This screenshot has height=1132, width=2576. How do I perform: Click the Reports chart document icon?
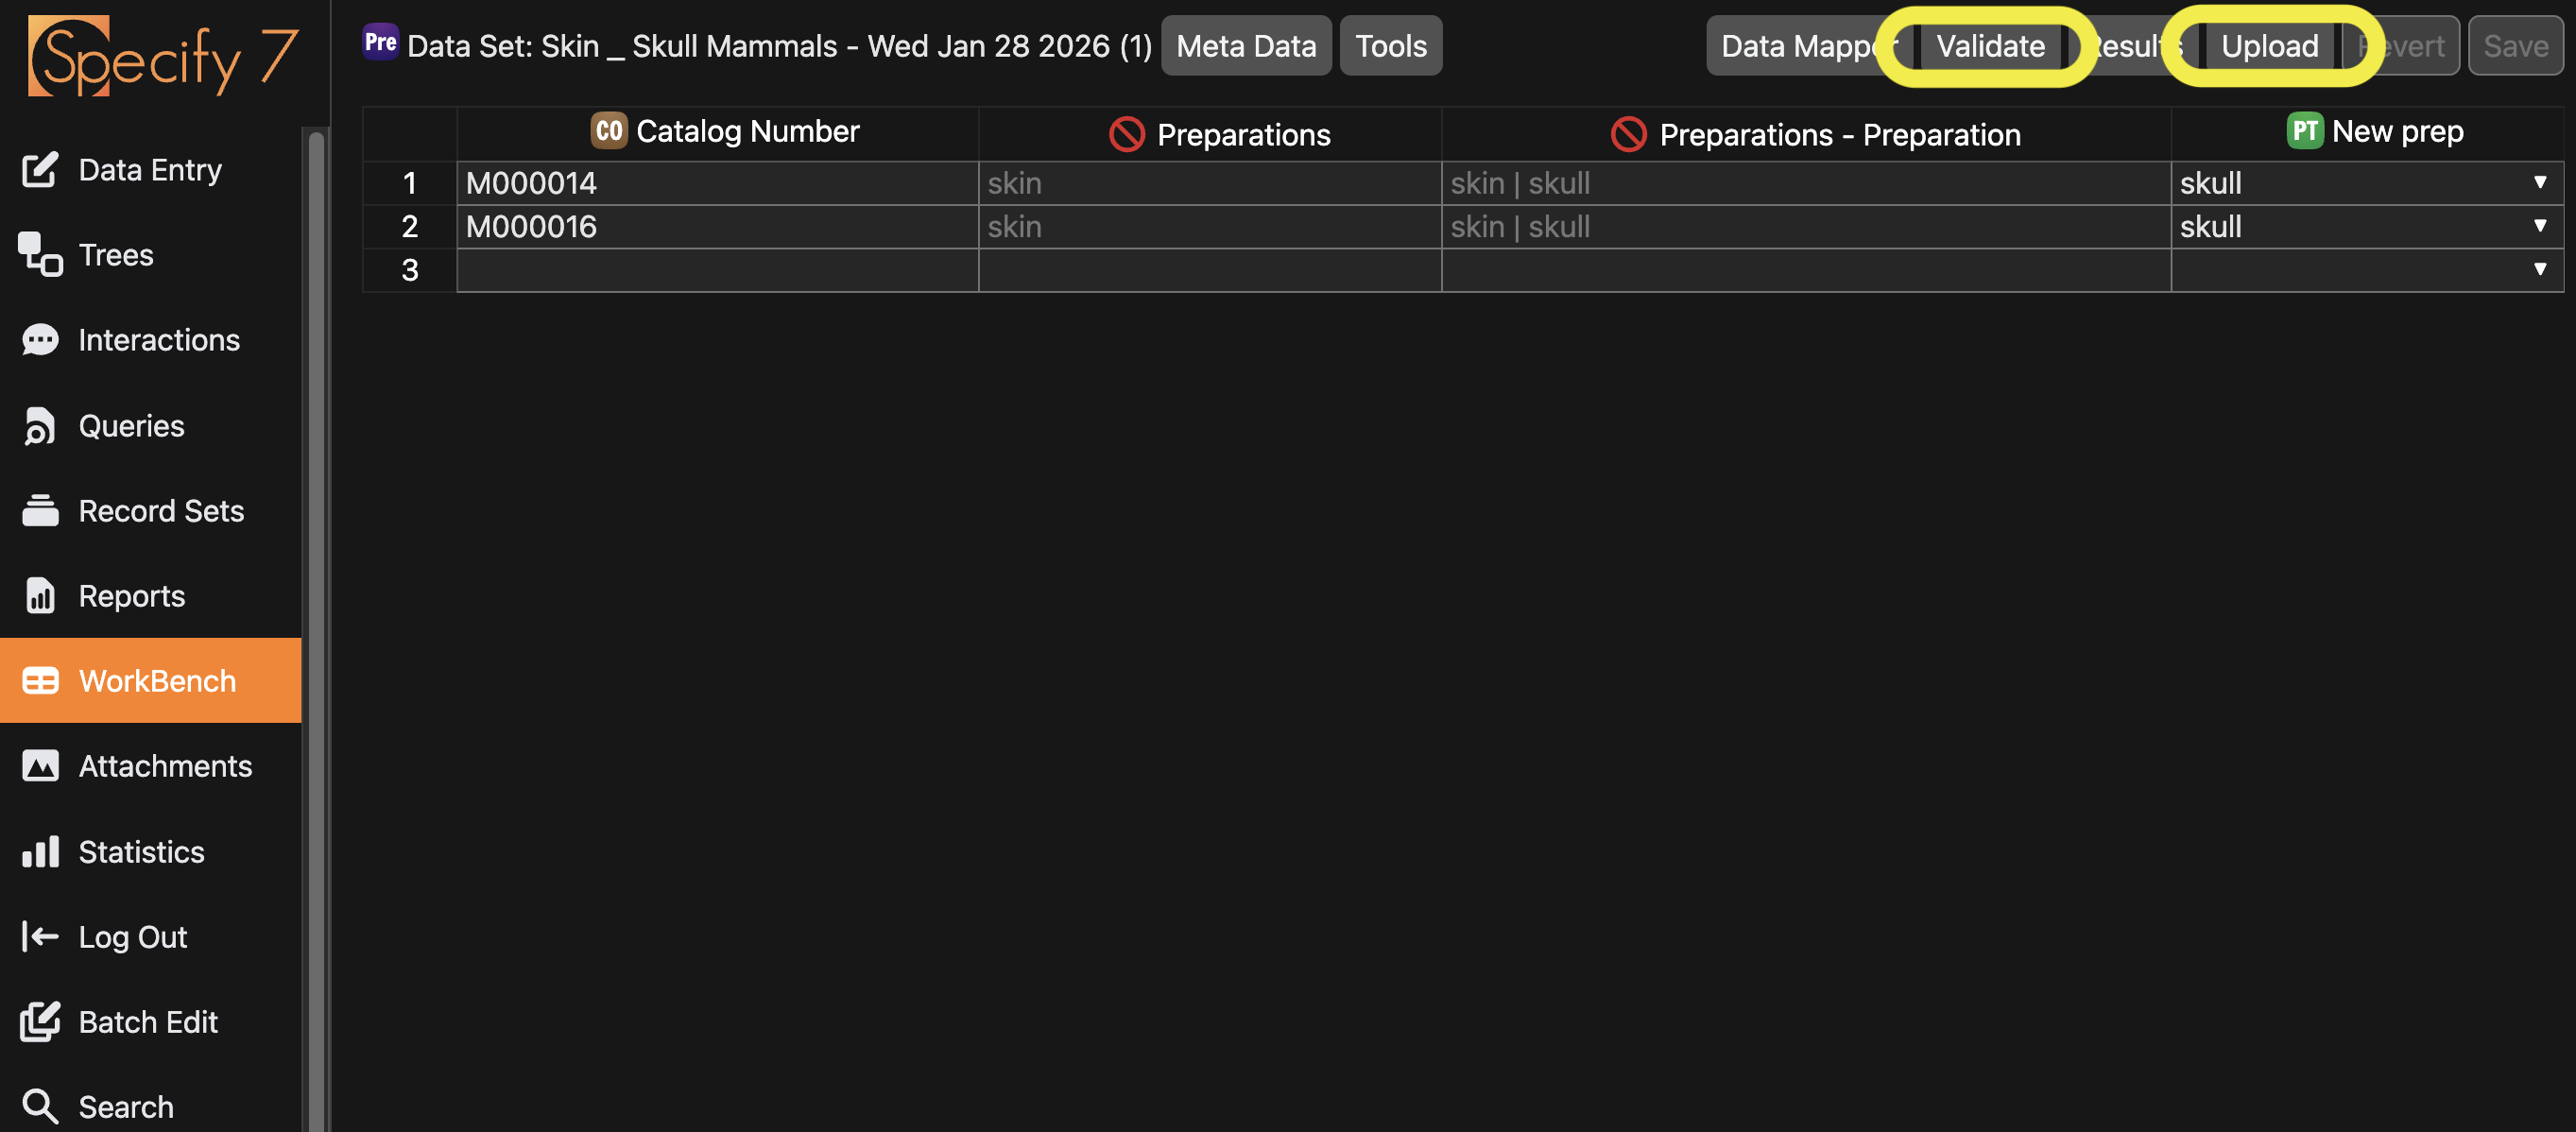click(x=40, y=596)
